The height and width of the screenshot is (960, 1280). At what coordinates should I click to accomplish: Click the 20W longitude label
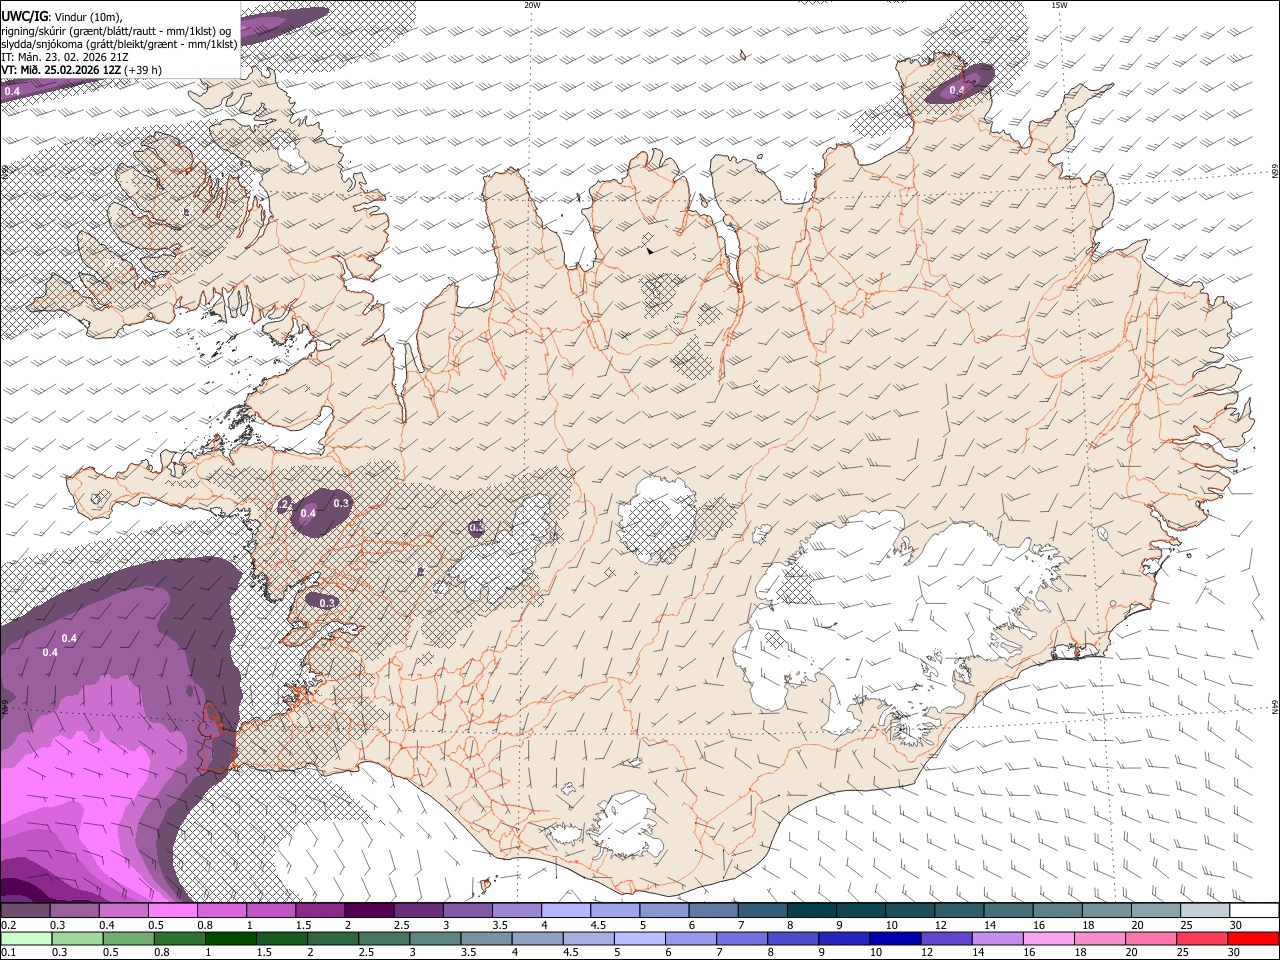pos(532,5)
